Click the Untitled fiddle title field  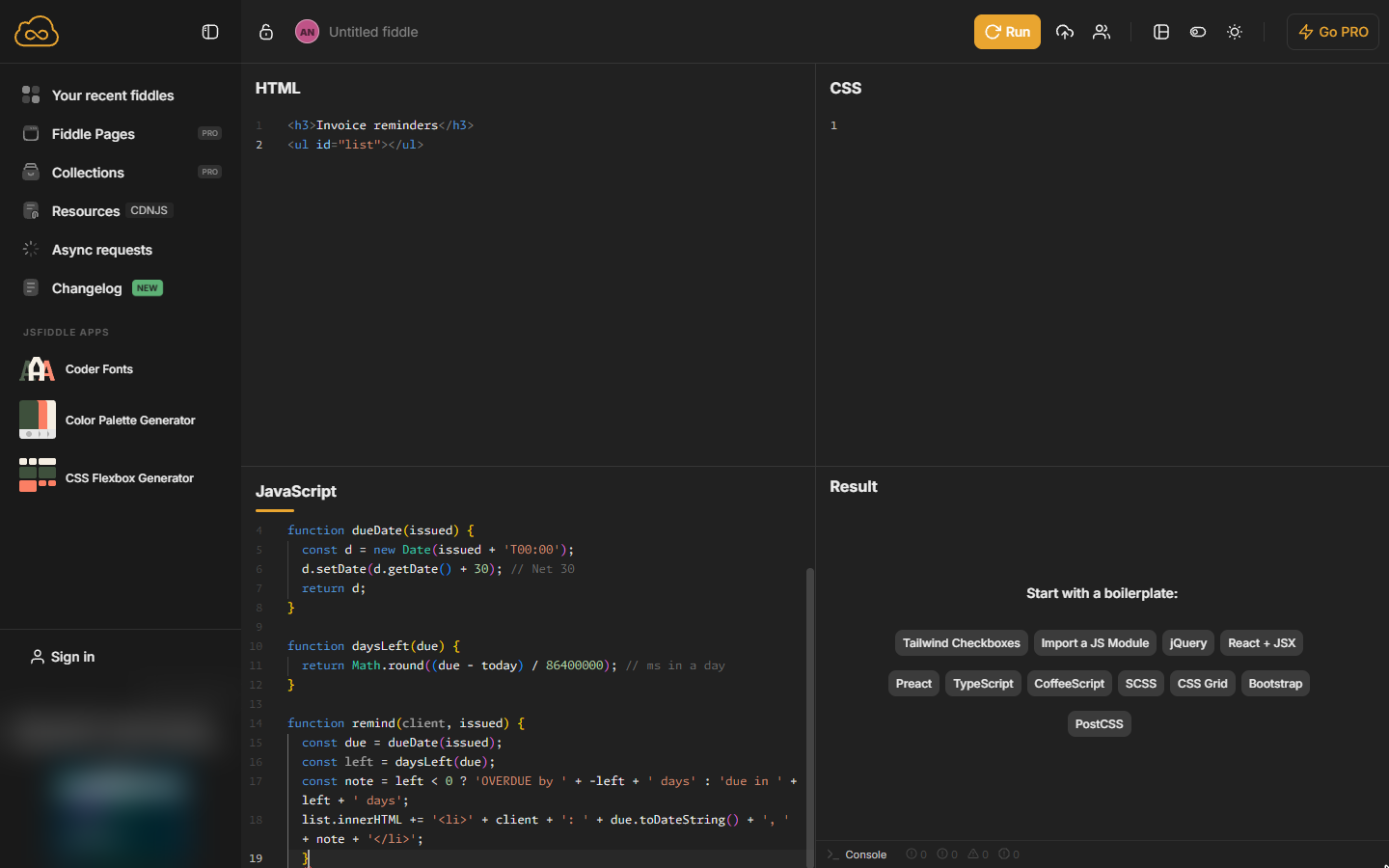click(374, 32)
